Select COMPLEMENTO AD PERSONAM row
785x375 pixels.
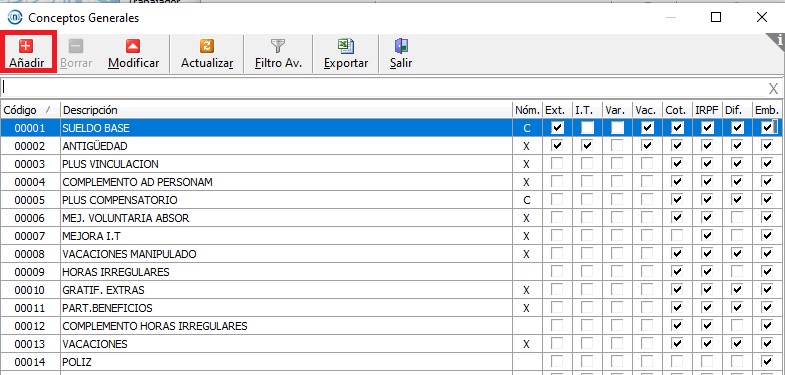point(391,182)
